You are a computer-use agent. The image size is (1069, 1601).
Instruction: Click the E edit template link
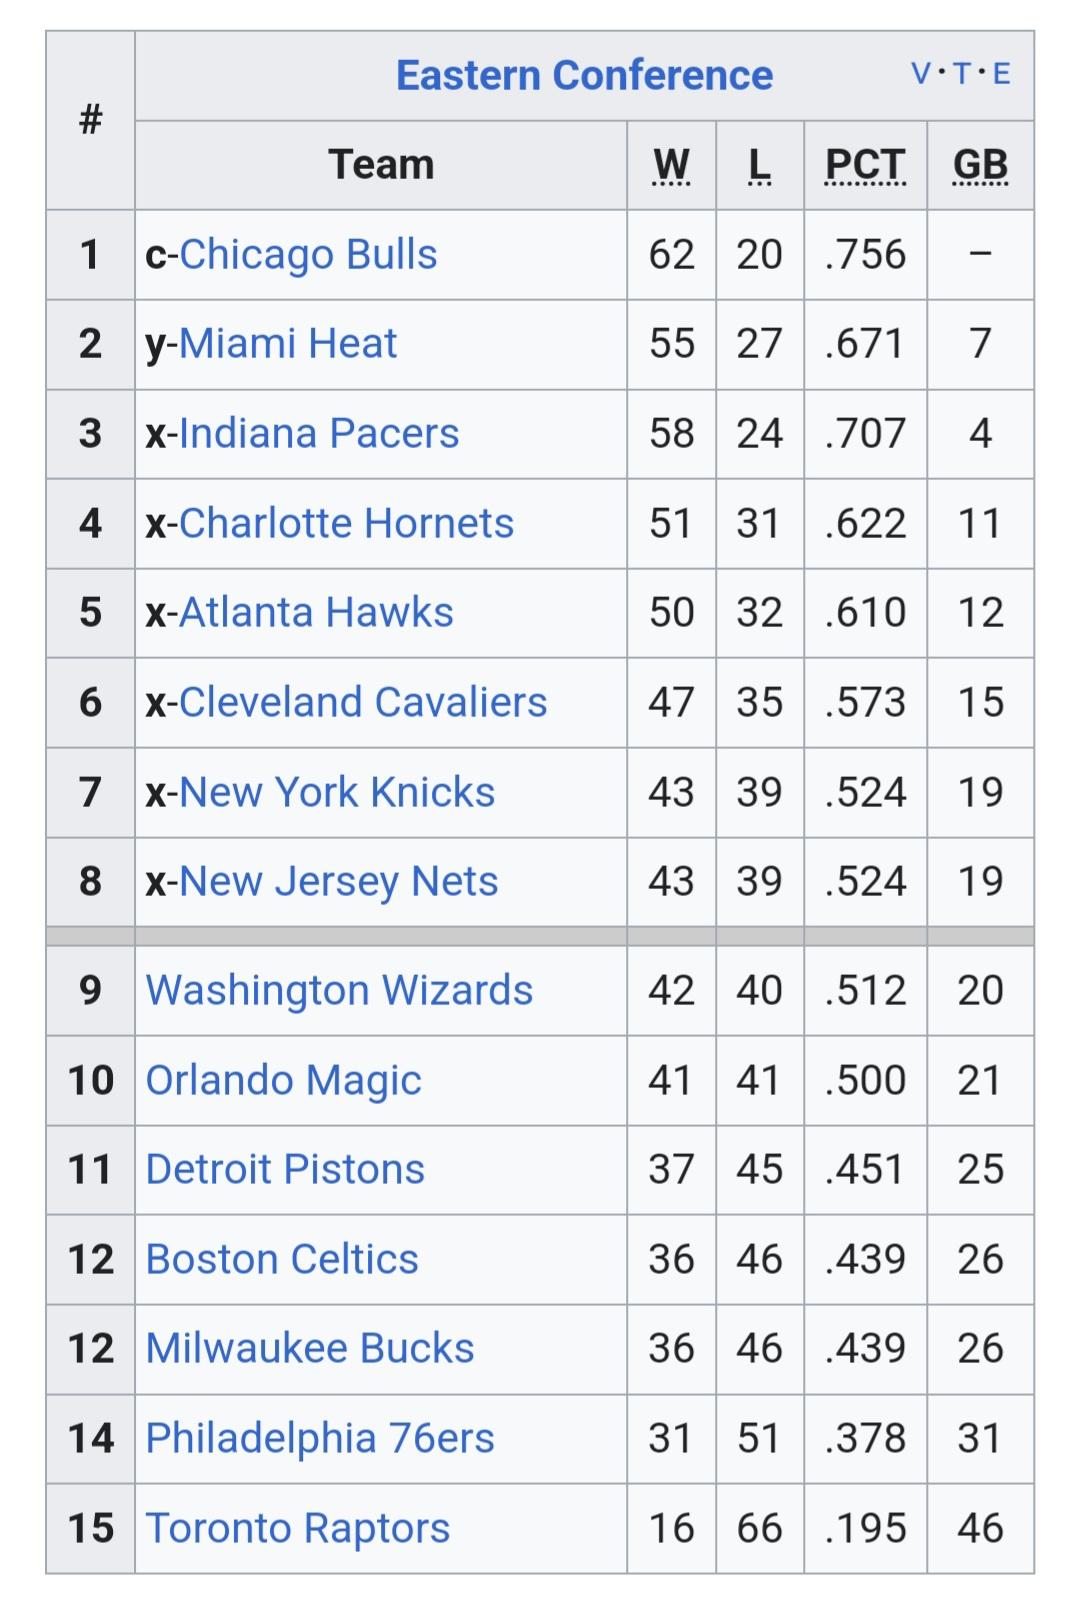pos(1001,73)
